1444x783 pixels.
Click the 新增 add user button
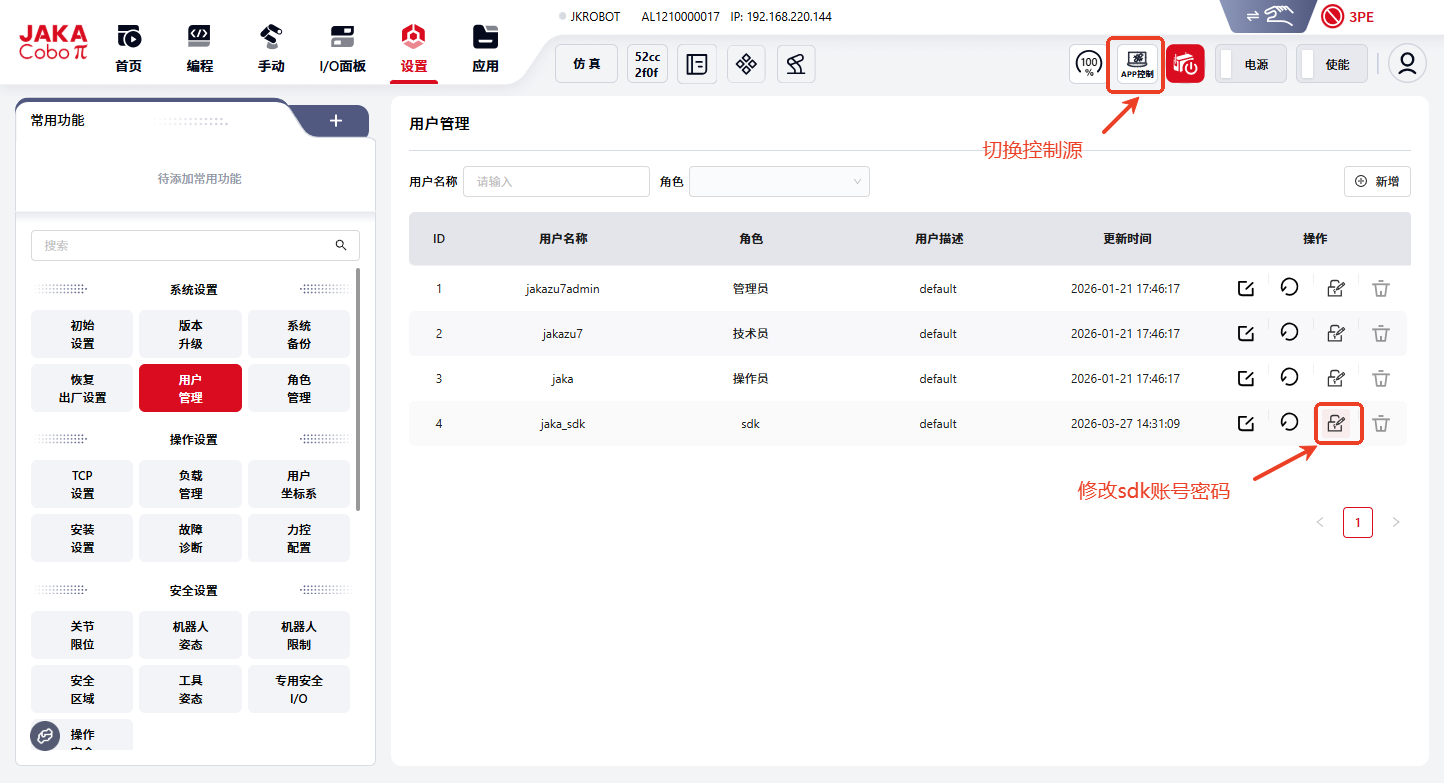coord(1377,181)
